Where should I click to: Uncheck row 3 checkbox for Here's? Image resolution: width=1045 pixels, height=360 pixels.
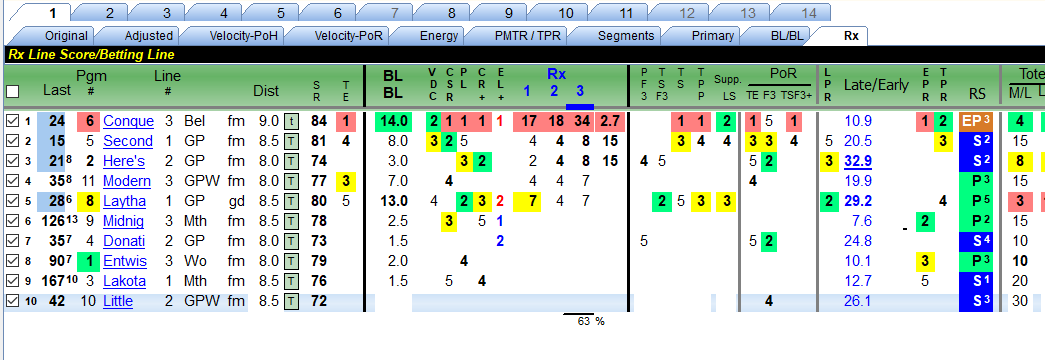pos(12,161)
